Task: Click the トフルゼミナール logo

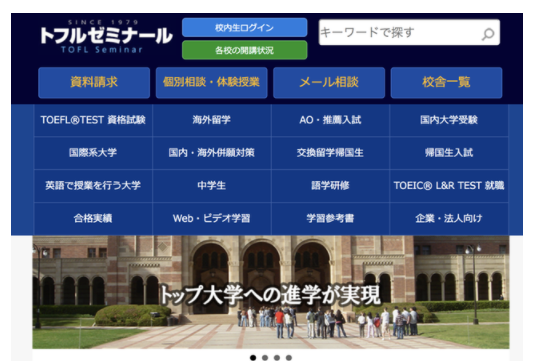Action: [106, 36]
